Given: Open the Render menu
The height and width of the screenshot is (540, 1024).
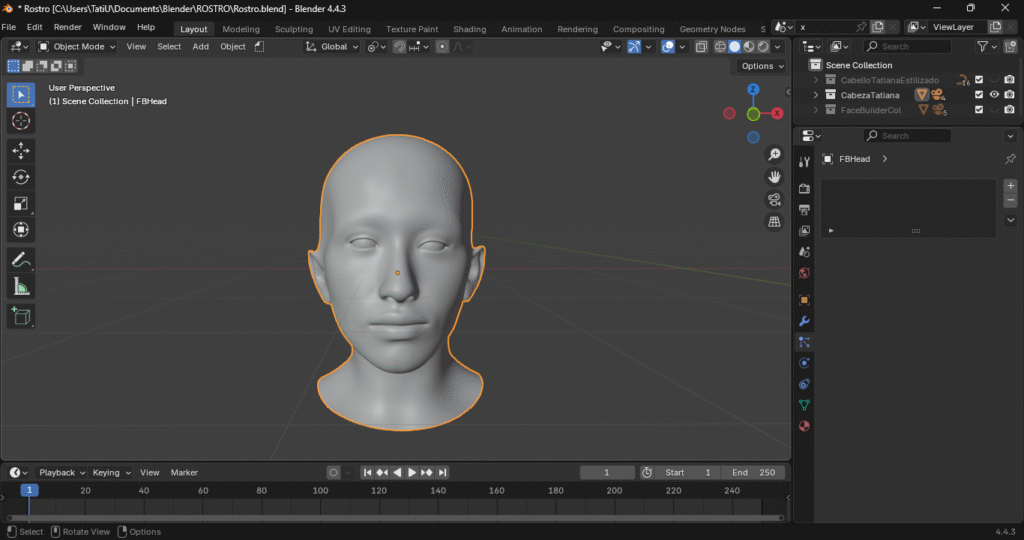Looking at the screenshot, I should click(67, 27).
